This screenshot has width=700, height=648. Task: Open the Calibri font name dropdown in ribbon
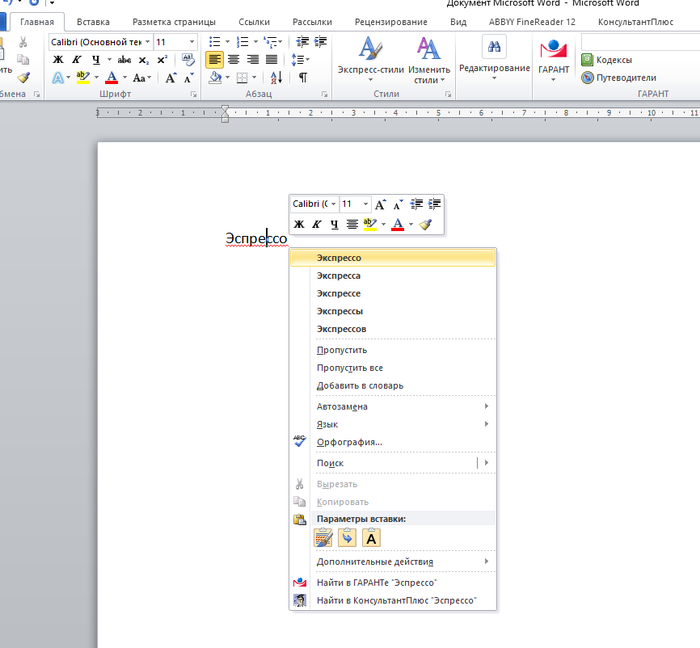(x=147, y=42)
